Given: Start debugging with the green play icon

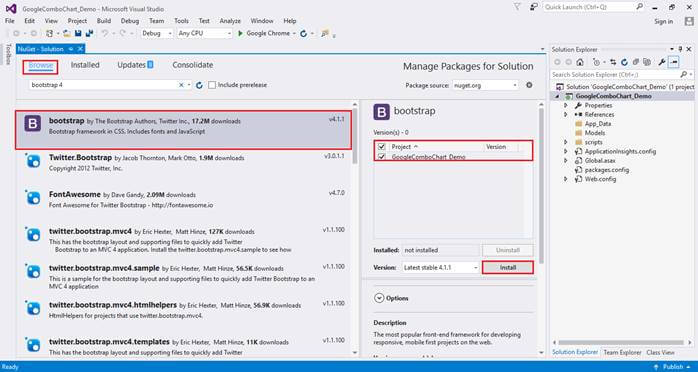Looking at the screenshot, I should point(240,33).
